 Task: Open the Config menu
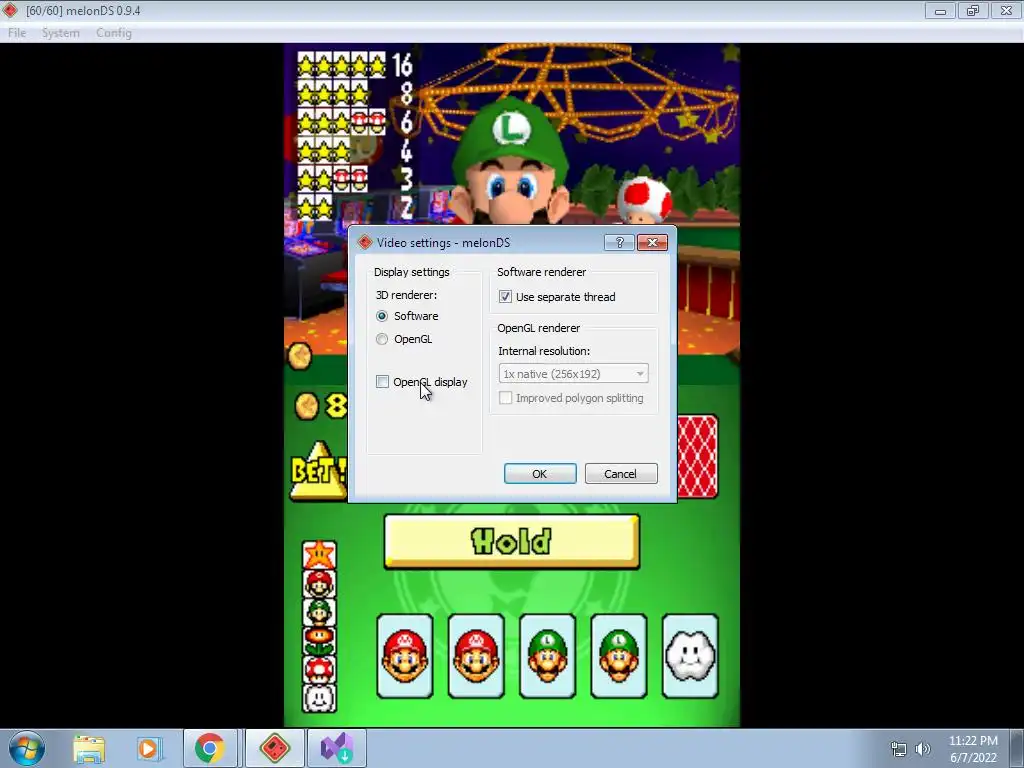[114, 33]
